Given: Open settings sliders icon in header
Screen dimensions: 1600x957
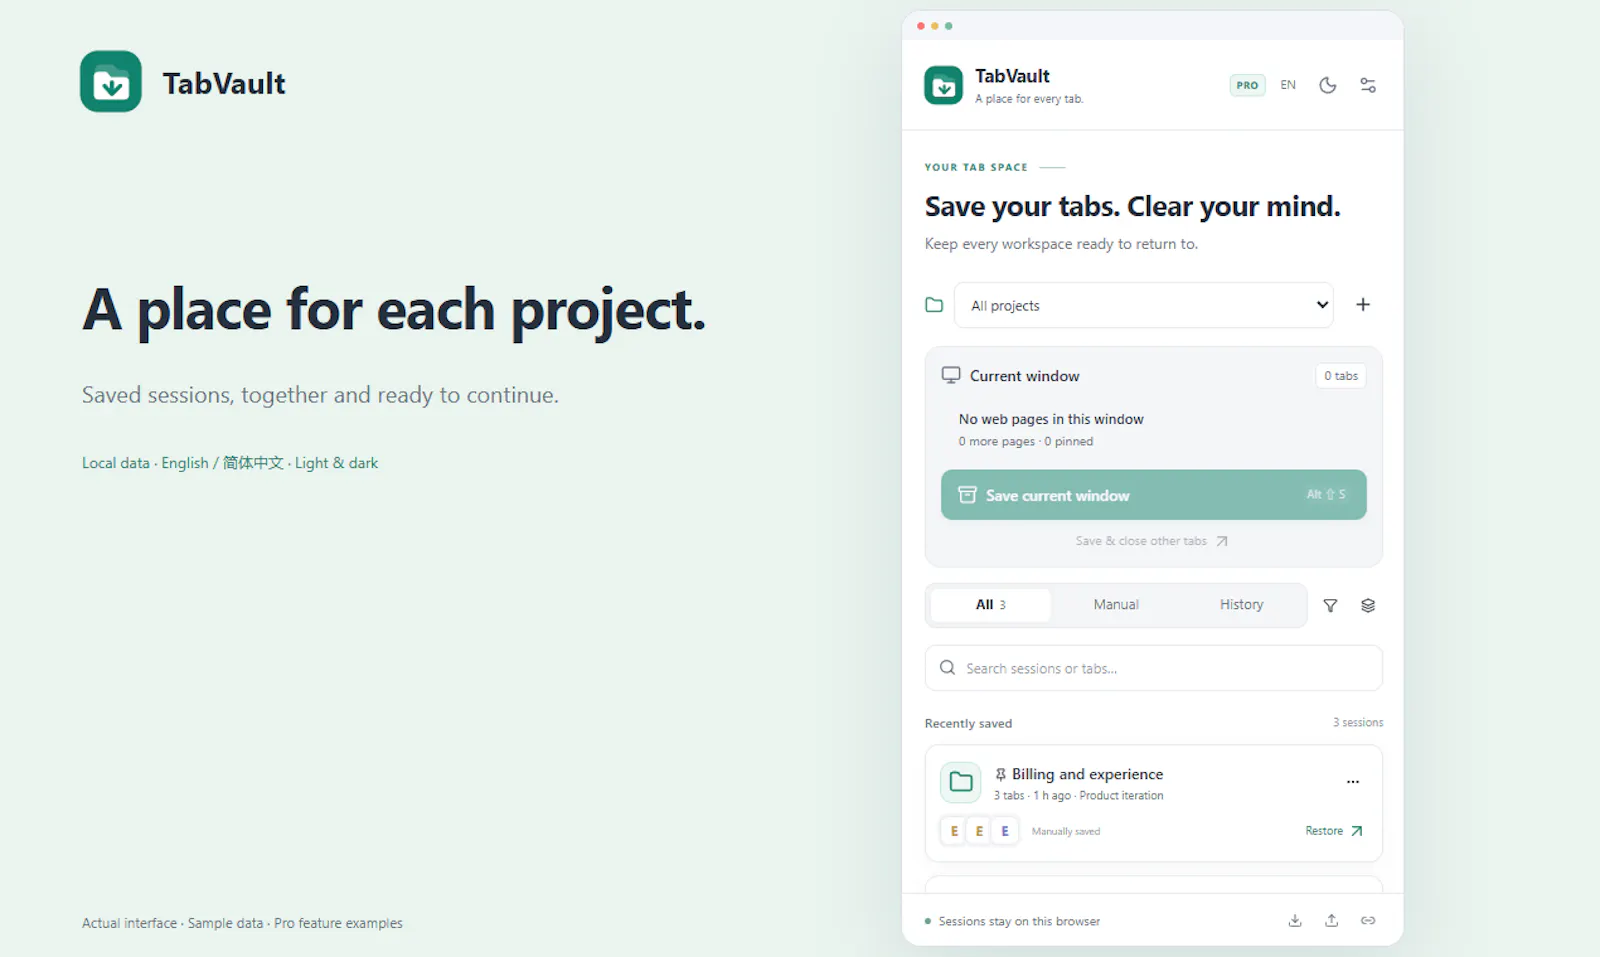Looking at the screenshot, I should tap(1368, 85).
